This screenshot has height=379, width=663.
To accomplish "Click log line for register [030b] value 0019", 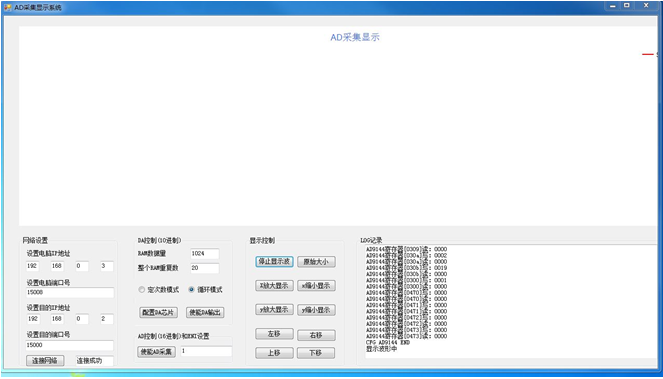I will 406,268.
